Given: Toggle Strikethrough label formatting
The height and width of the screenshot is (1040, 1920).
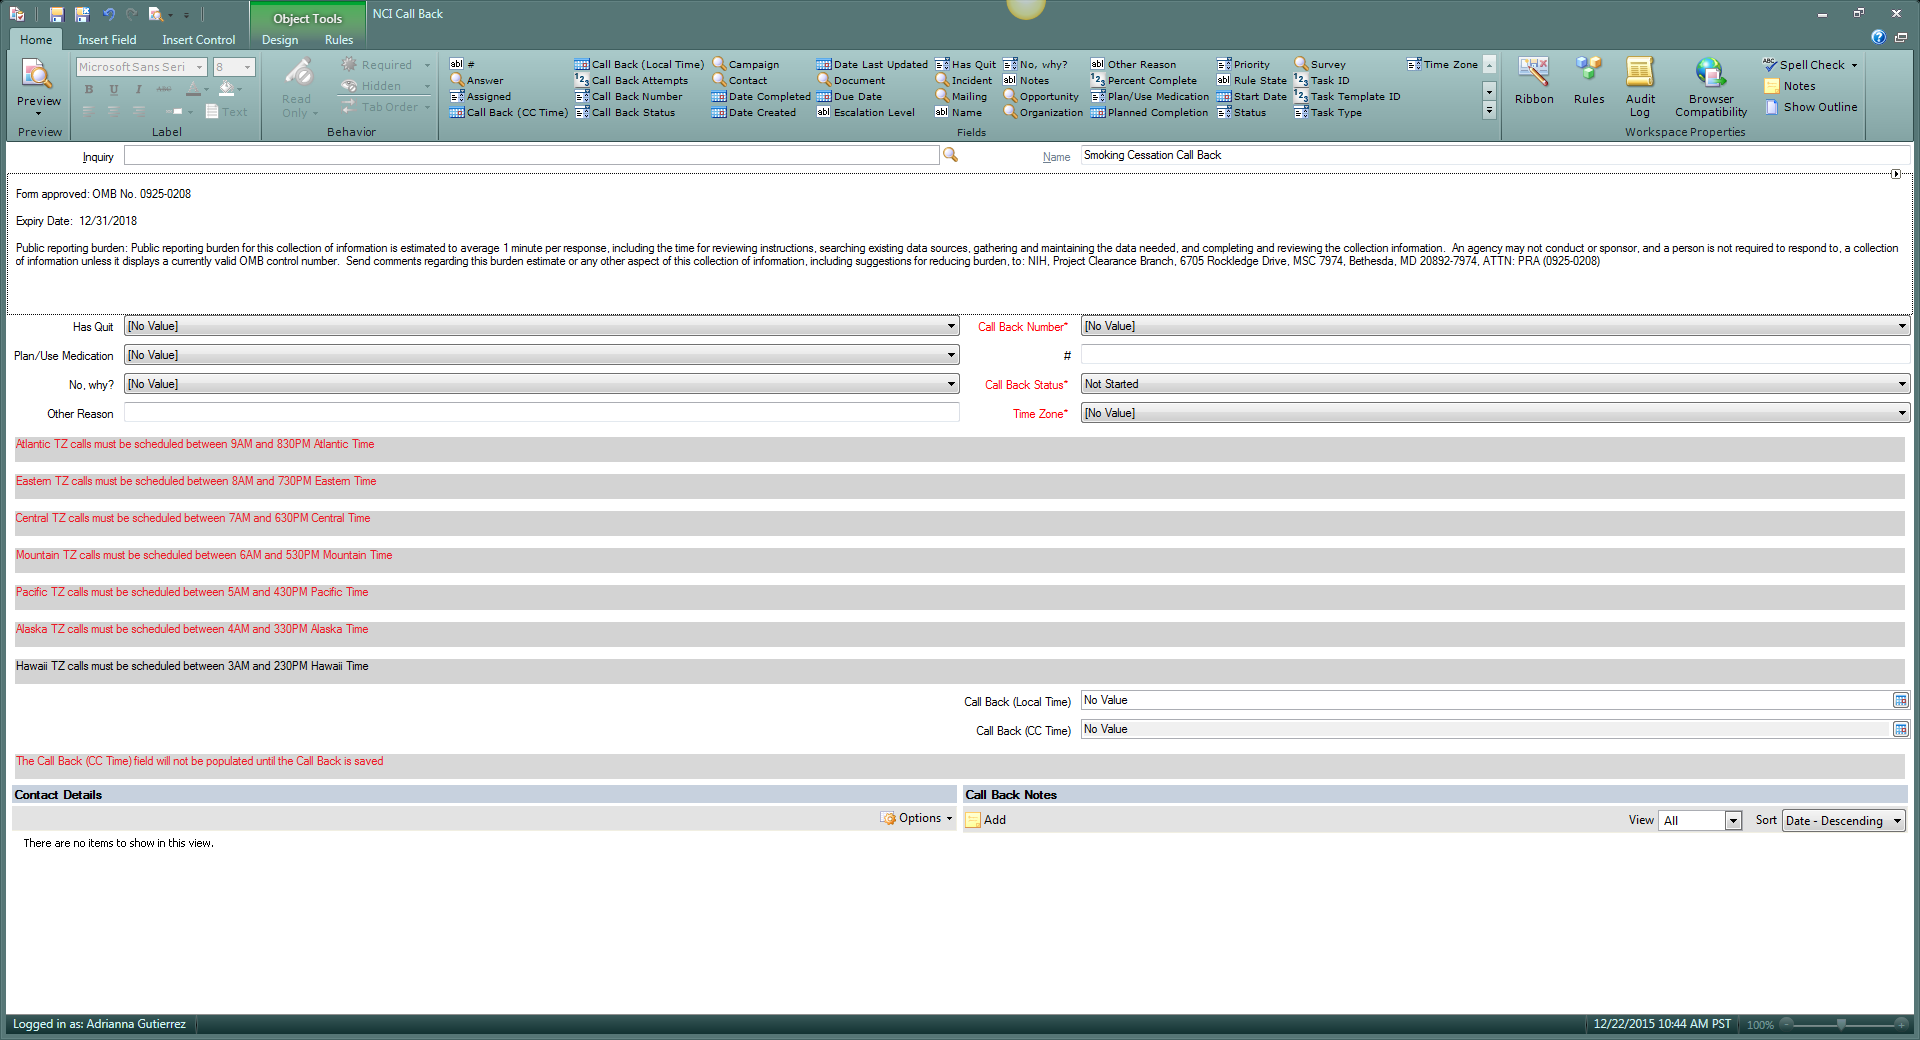Looking at the screenshot, I should click(x=164, y=89).
